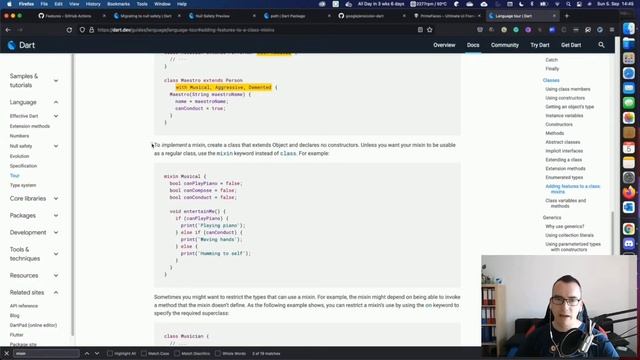The image size is (640, 360).
Task: Open the site search magnifier icon
Action: point(601,45)
